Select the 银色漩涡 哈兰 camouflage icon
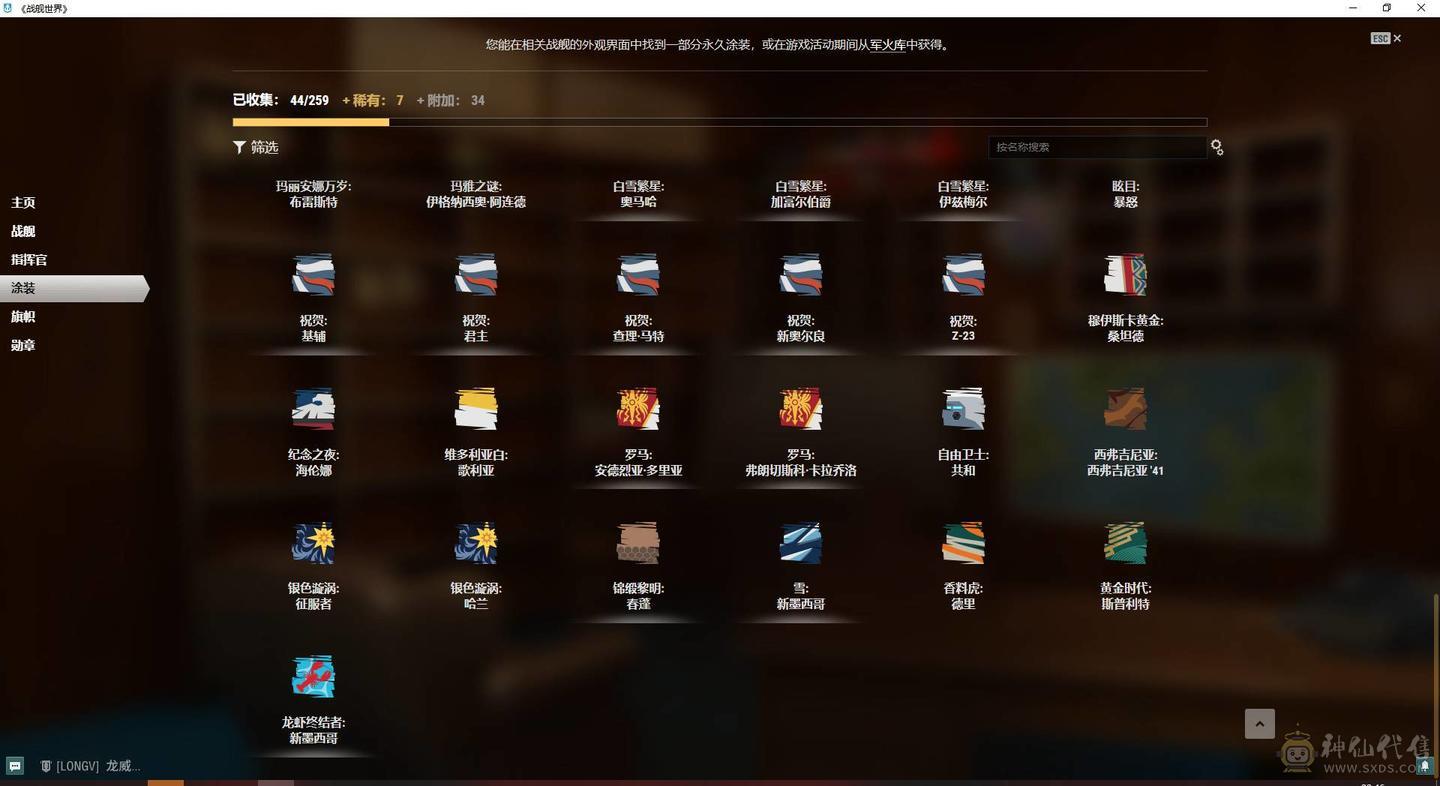The height and width of the screenshot is (786, 1440). 476,543
